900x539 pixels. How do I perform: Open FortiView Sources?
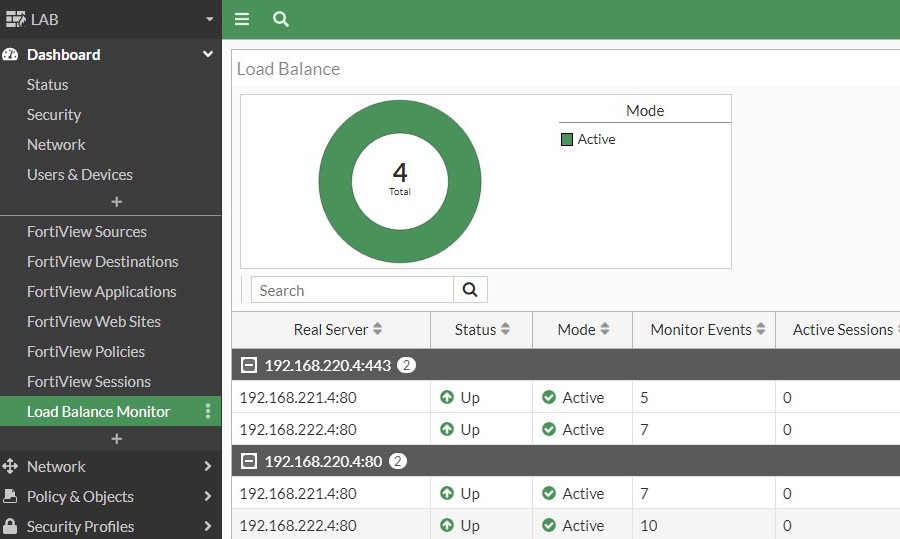point(87,231)
